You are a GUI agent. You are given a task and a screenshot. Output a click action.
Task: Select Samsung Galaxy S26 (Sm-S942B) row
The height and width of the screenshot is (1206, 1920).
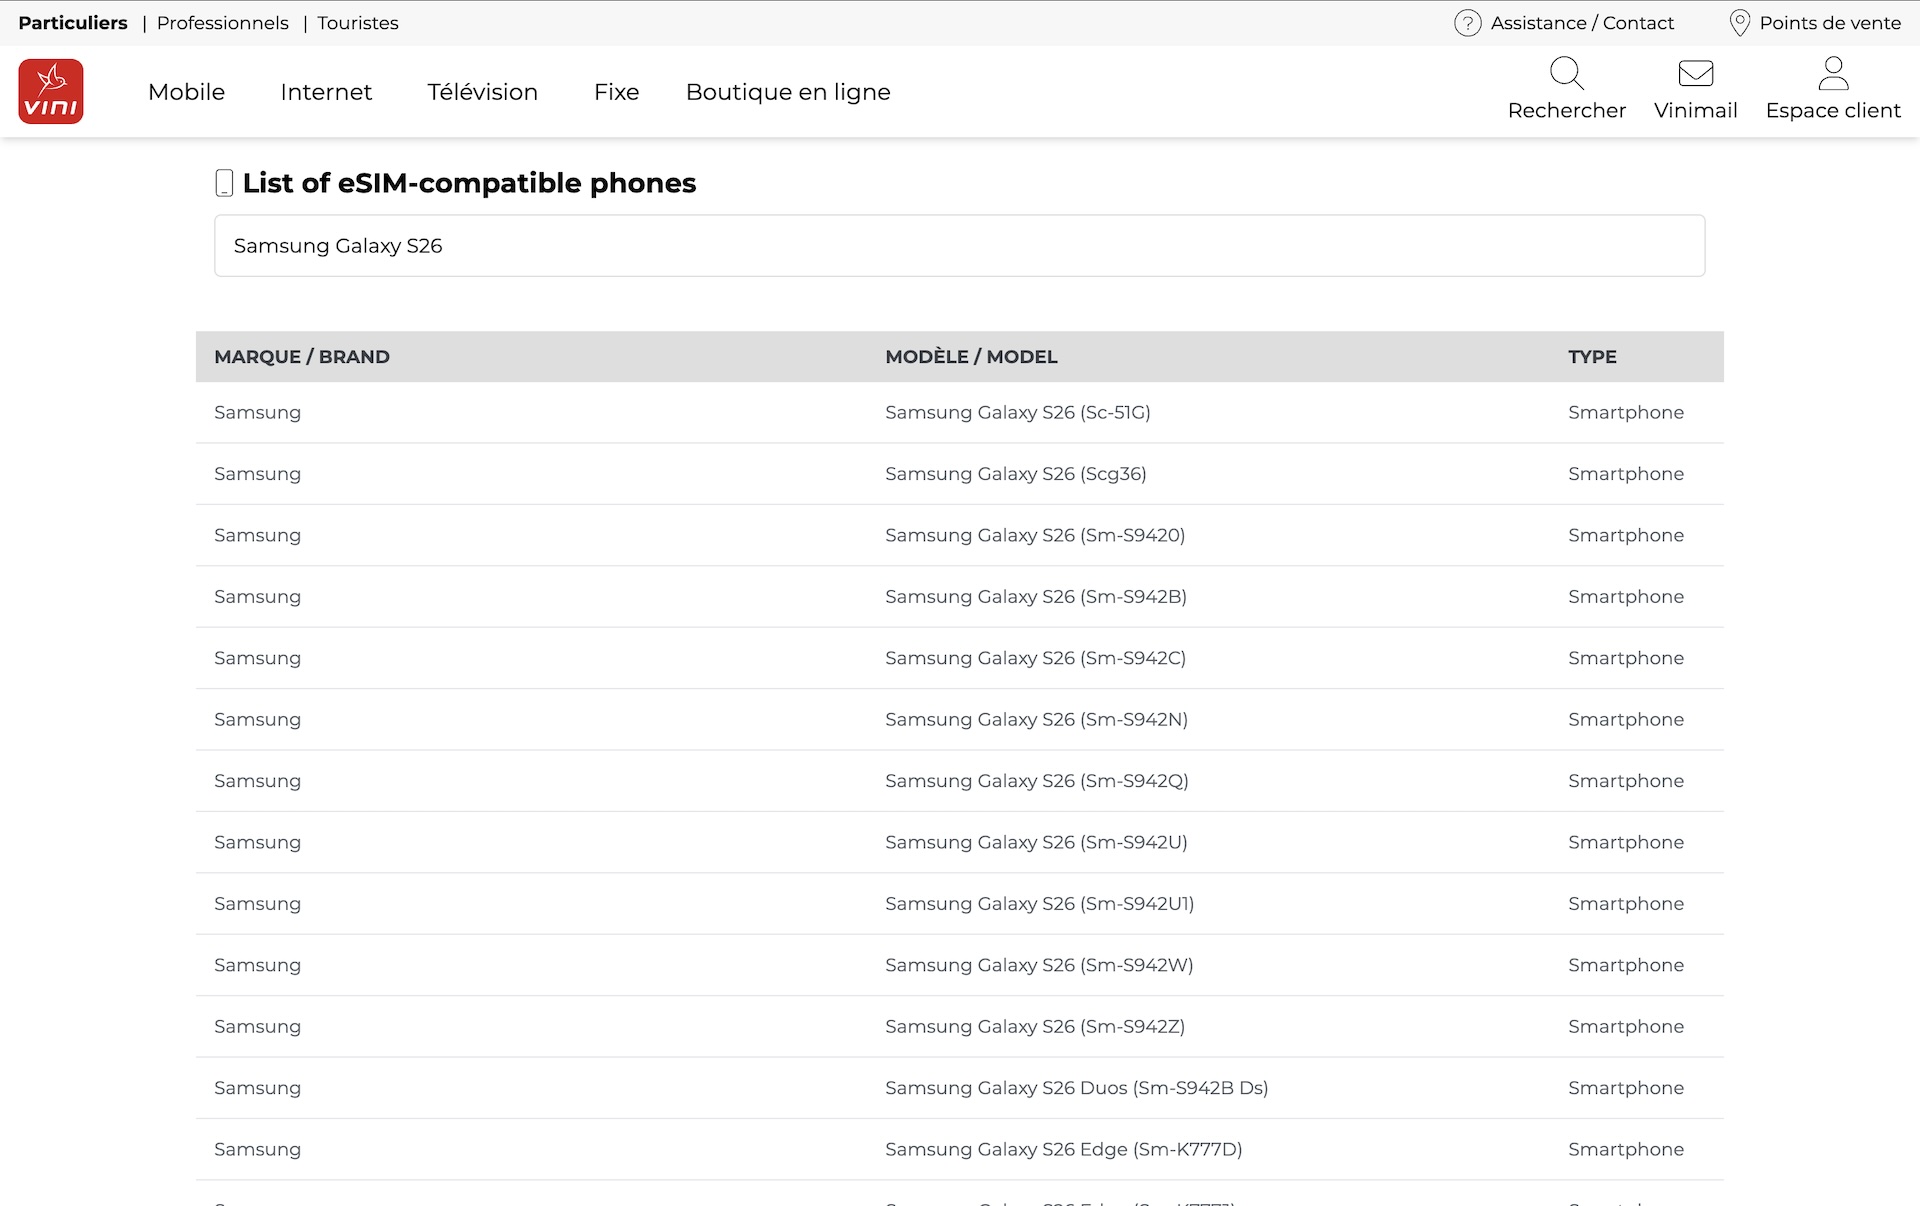tap(1035, 597)
